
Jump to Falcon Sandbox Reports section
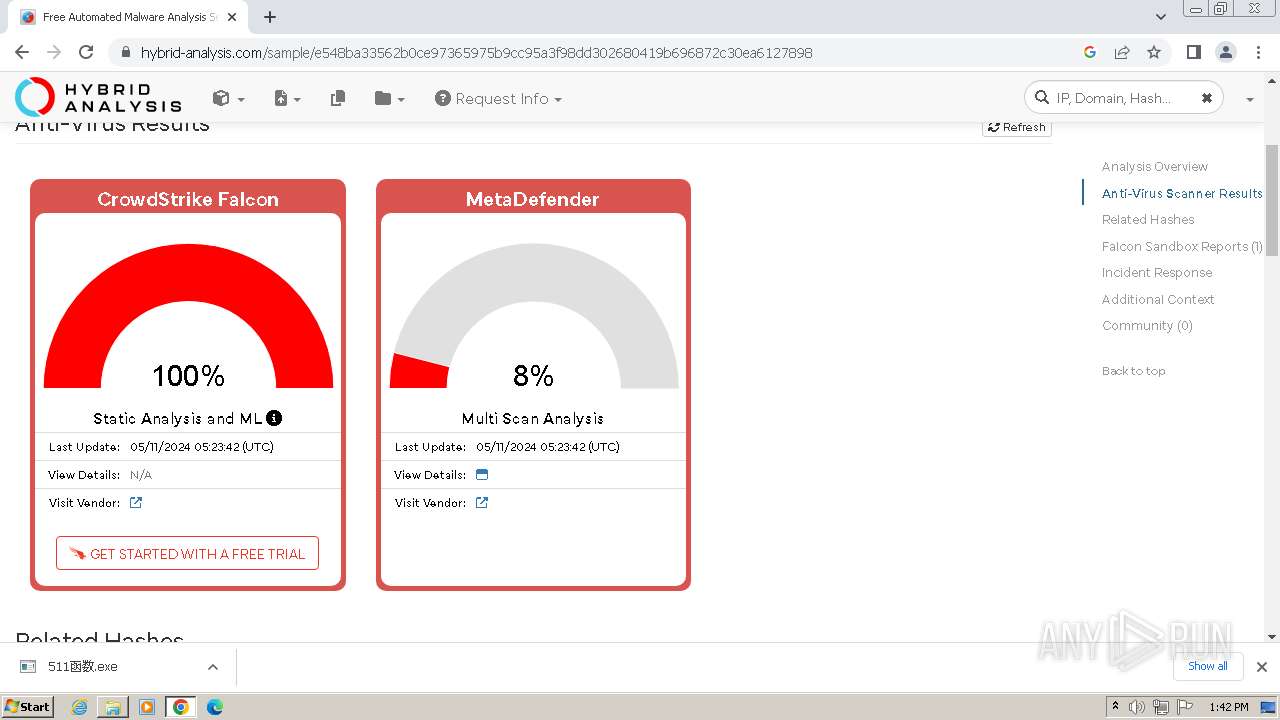(x=1182, y=246)
